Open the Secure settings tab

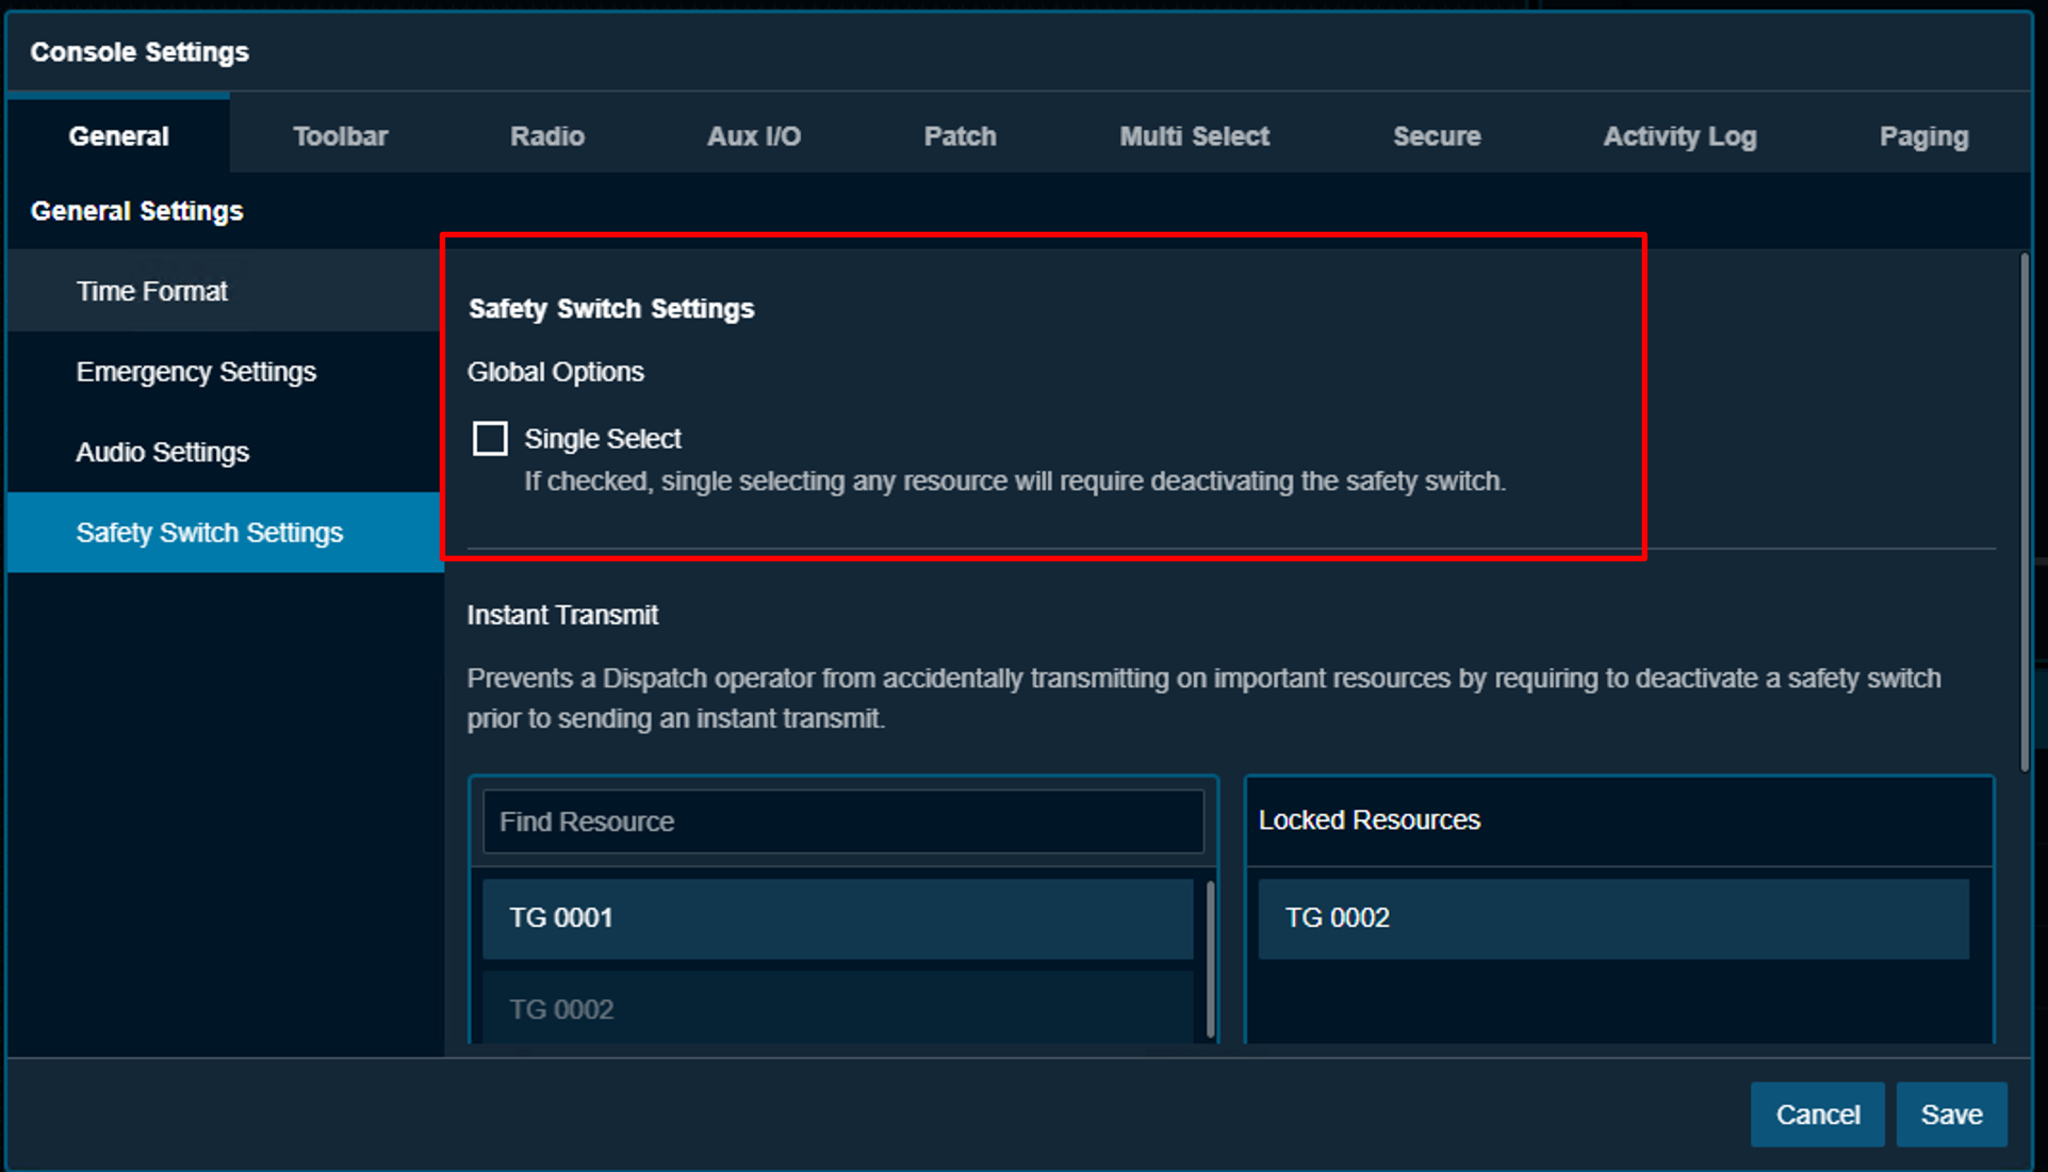pyautogui.click(x=1436, y=136)
